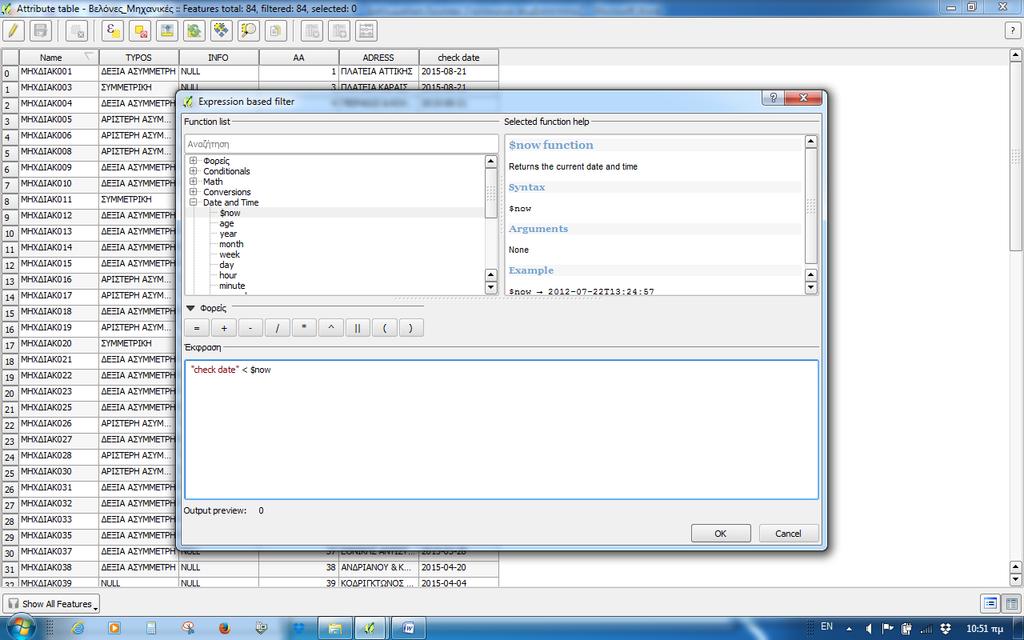The height and width of the screenshot is (640, 1024).
Task: Click unselect all features icon
Action: [140, 31]
